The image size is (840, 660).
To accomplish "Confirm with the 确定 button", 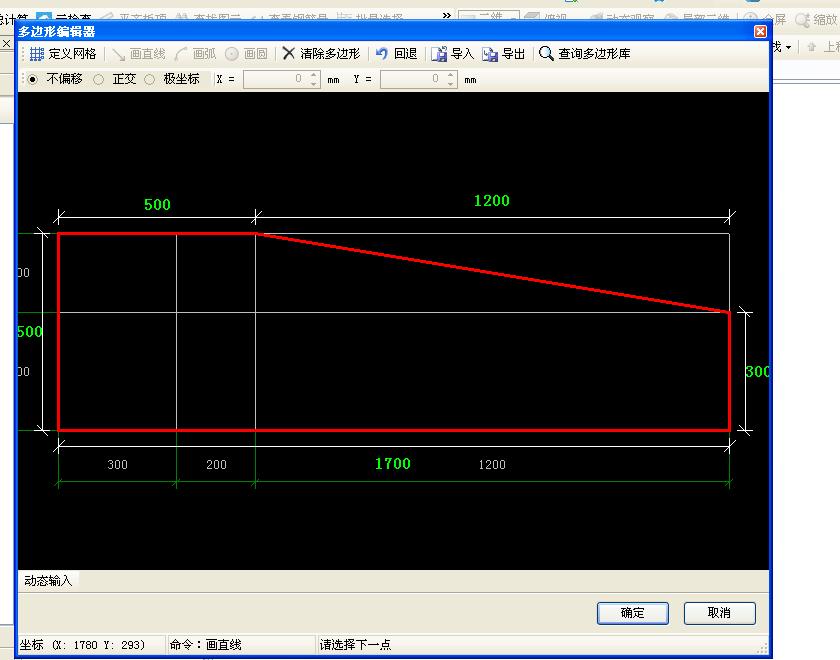I will tap(633, 613).
